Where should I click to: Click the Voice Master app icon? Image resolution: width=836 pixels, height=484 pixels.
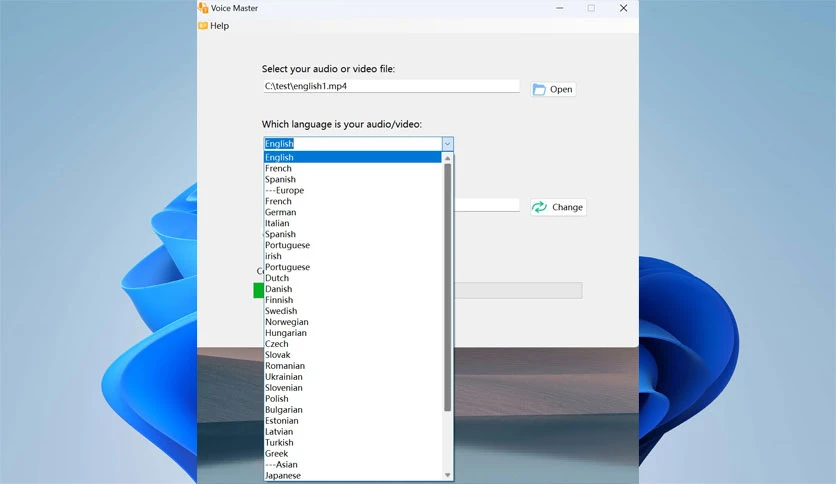pyautogui.click(x=203, y=7)
